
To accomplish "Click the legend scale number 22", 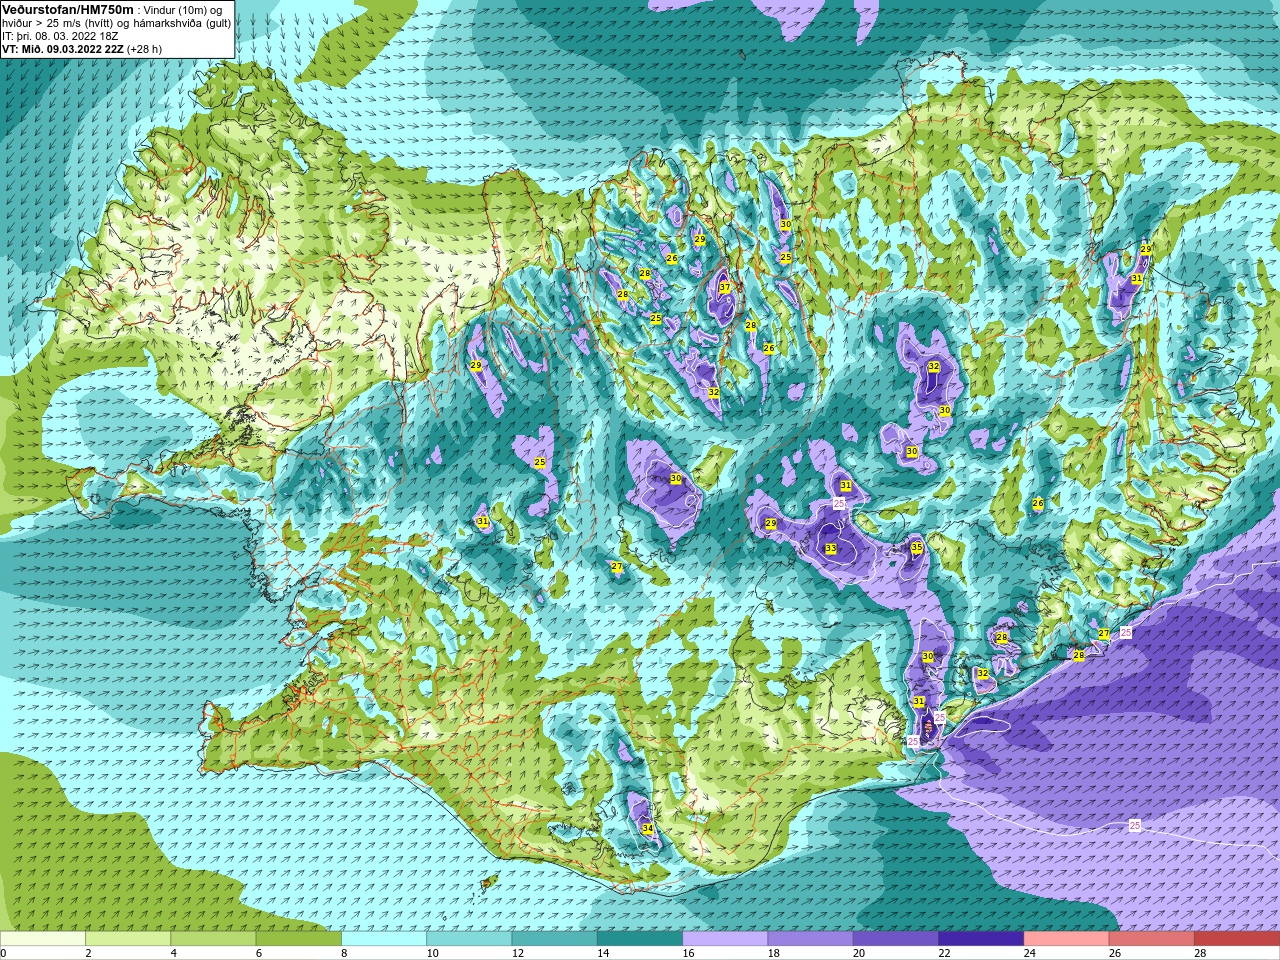I will [x=944, y=953].
